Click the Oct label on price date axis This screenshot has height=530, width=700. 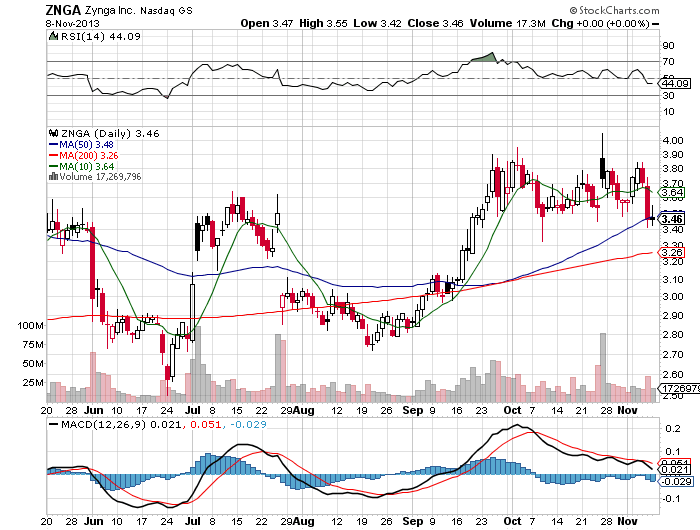click(x=513, y=410)
